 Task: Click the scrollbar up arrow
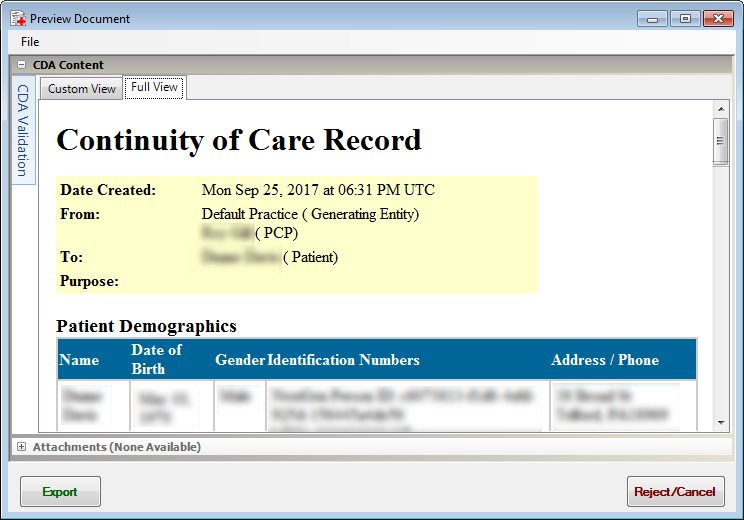coord(721,109)
